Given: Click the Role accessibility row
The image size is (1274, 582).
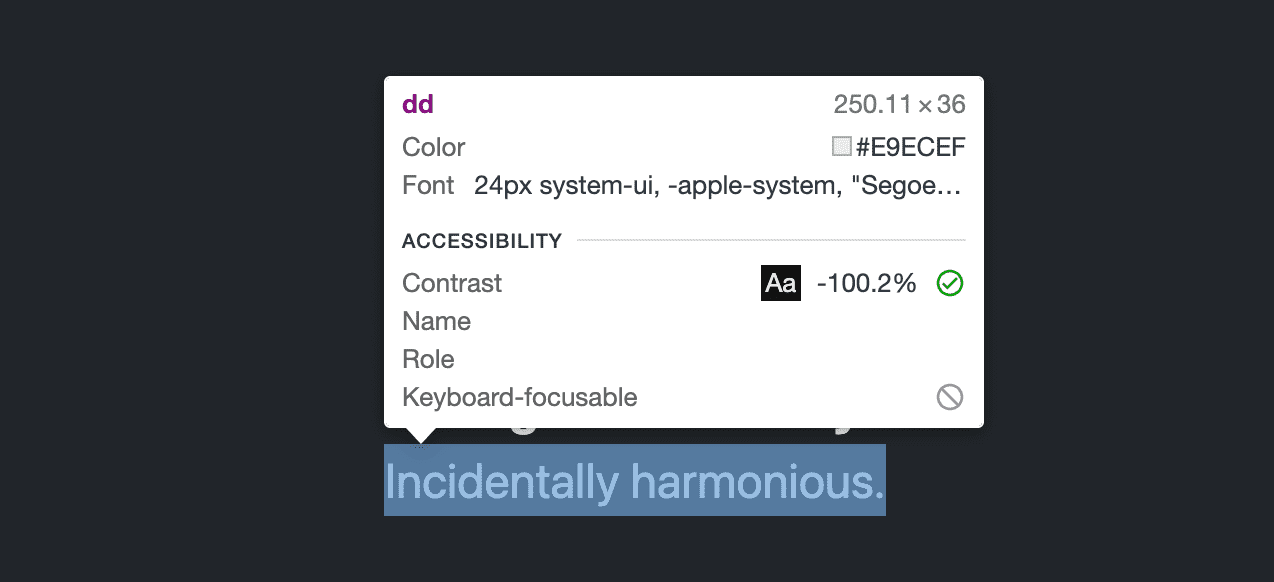Looking at the screenshot, I should tap(428, 359).
